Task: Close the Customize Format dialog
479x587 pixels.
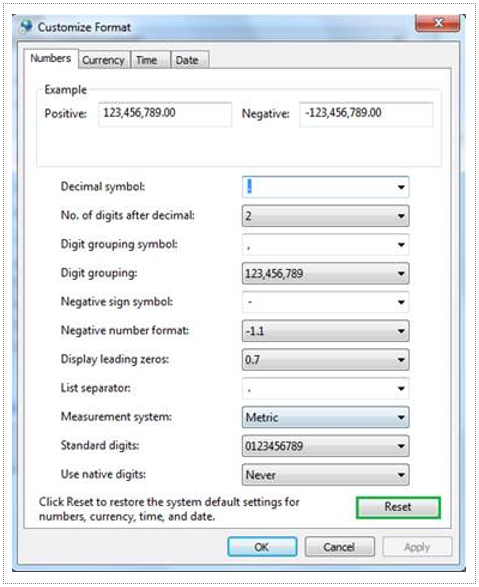Action: point(437,23)
